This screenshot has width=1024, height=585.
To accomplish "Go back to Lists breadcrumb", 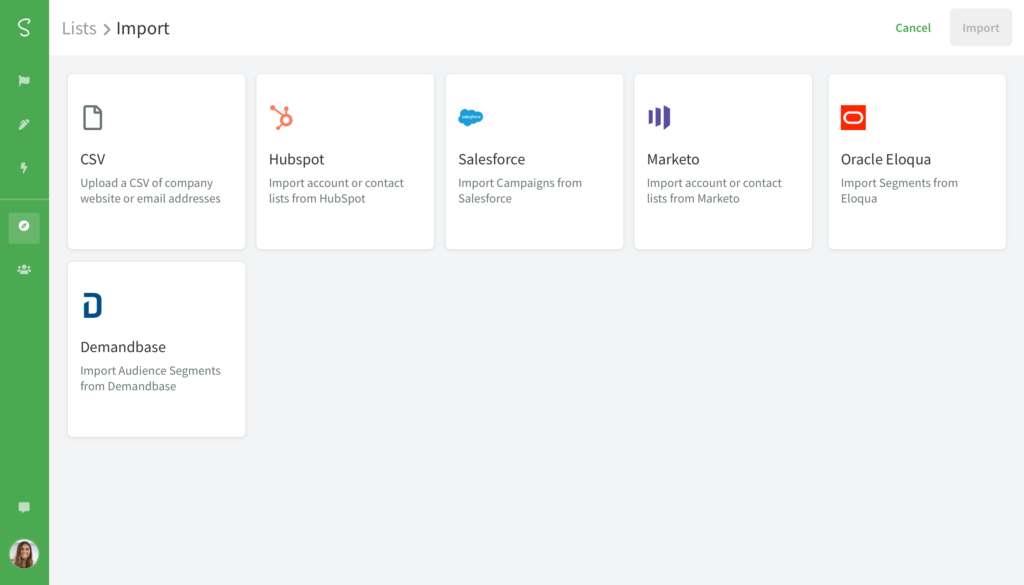I will [79, 28].
